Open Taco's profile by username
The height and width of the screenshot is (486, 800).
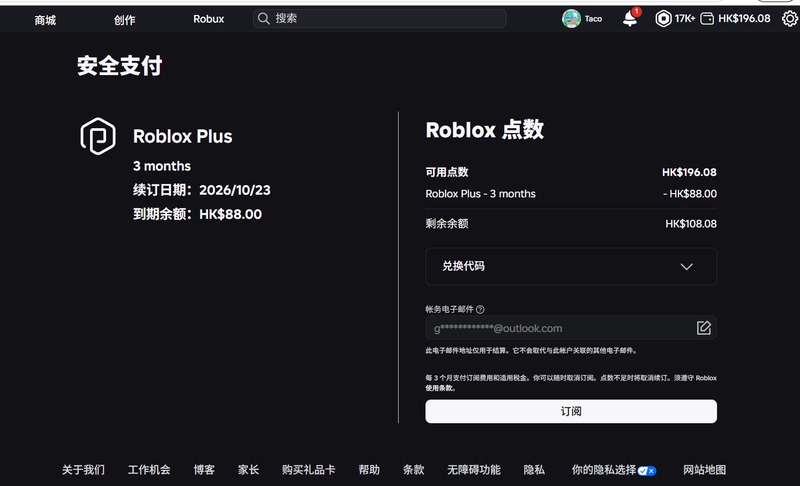(x=593, y=19)
